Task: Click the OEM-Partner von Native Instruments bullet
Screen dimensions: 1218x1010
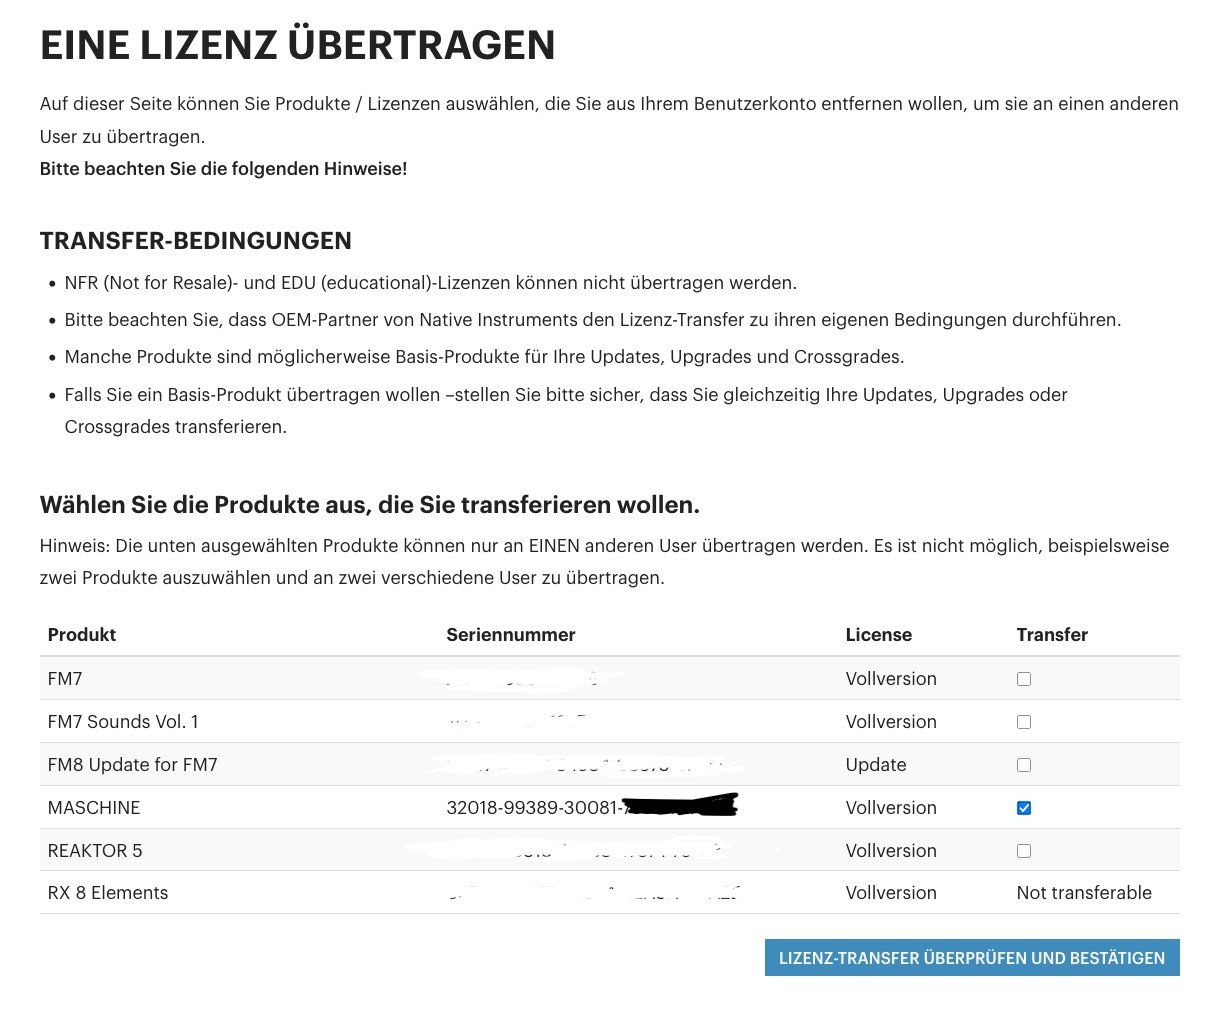Action: (x=593, y=320)
